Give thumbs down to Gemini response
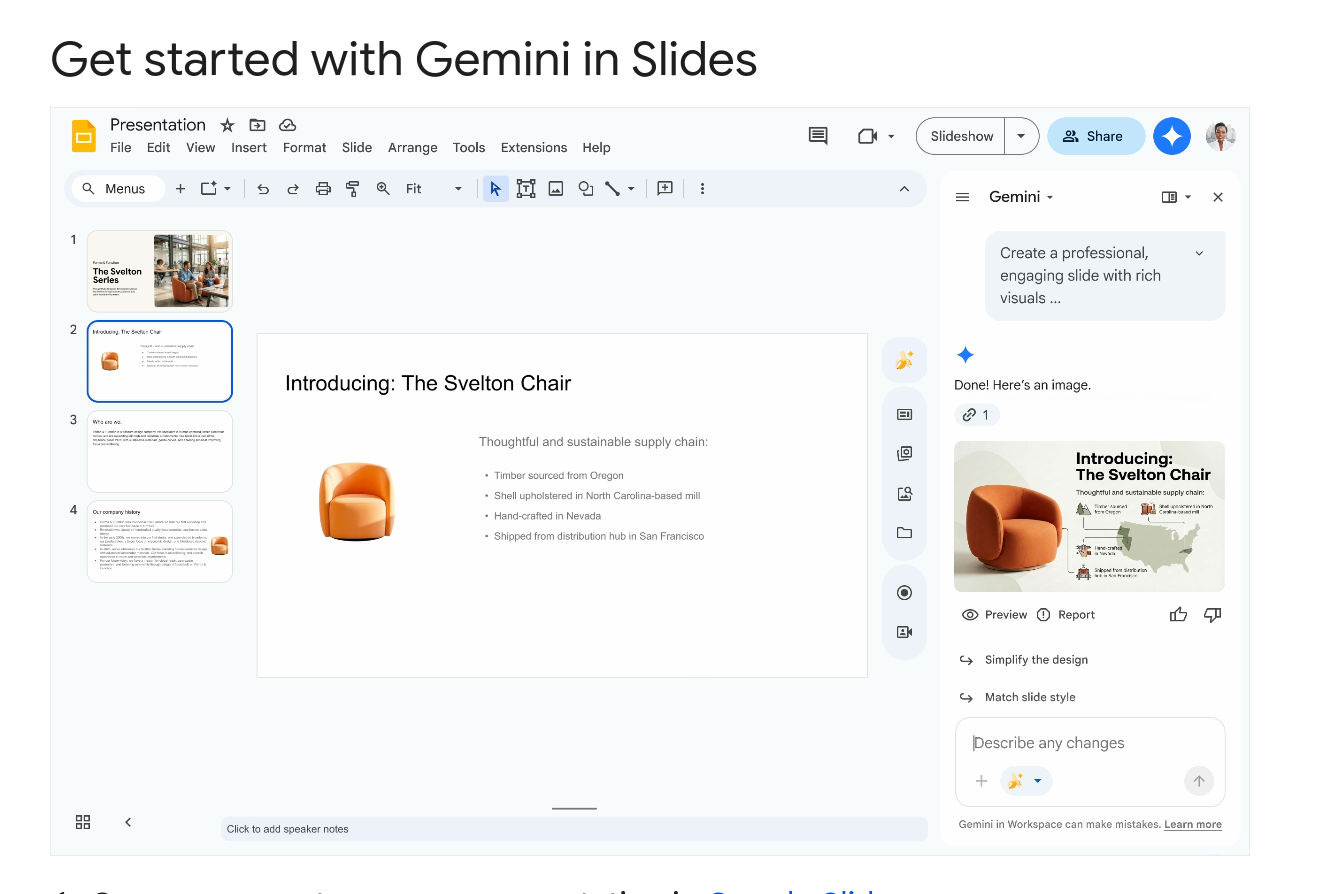 (x=1213, y=615)
